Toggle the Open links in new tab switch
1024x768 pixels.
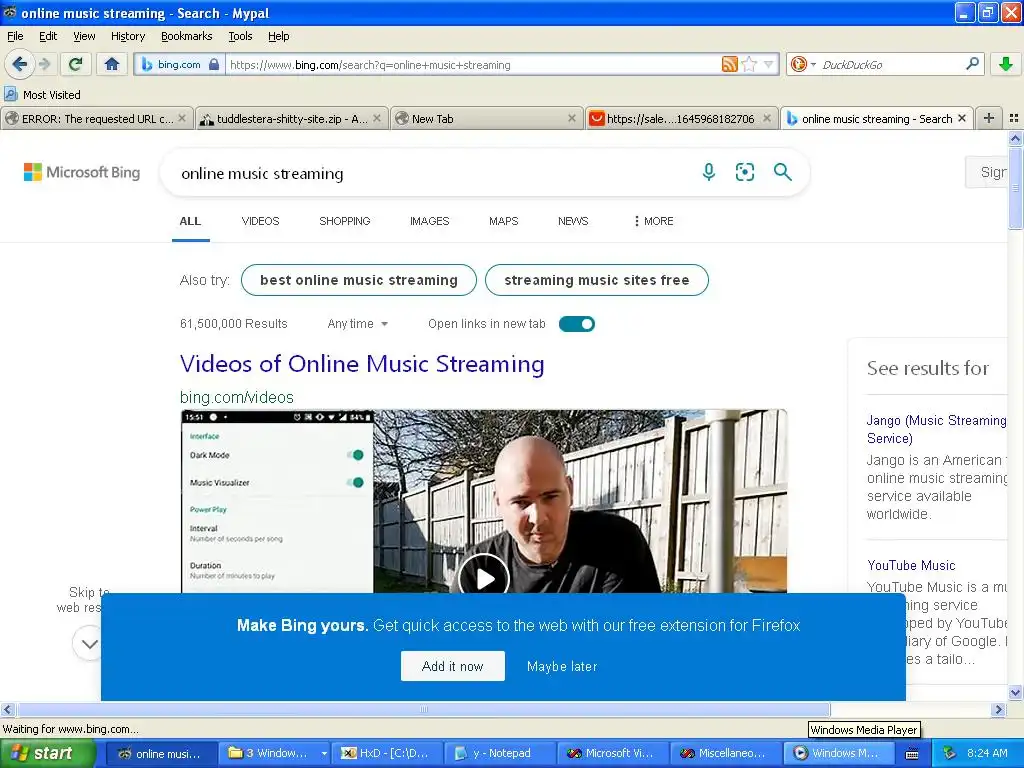[577, 324]
